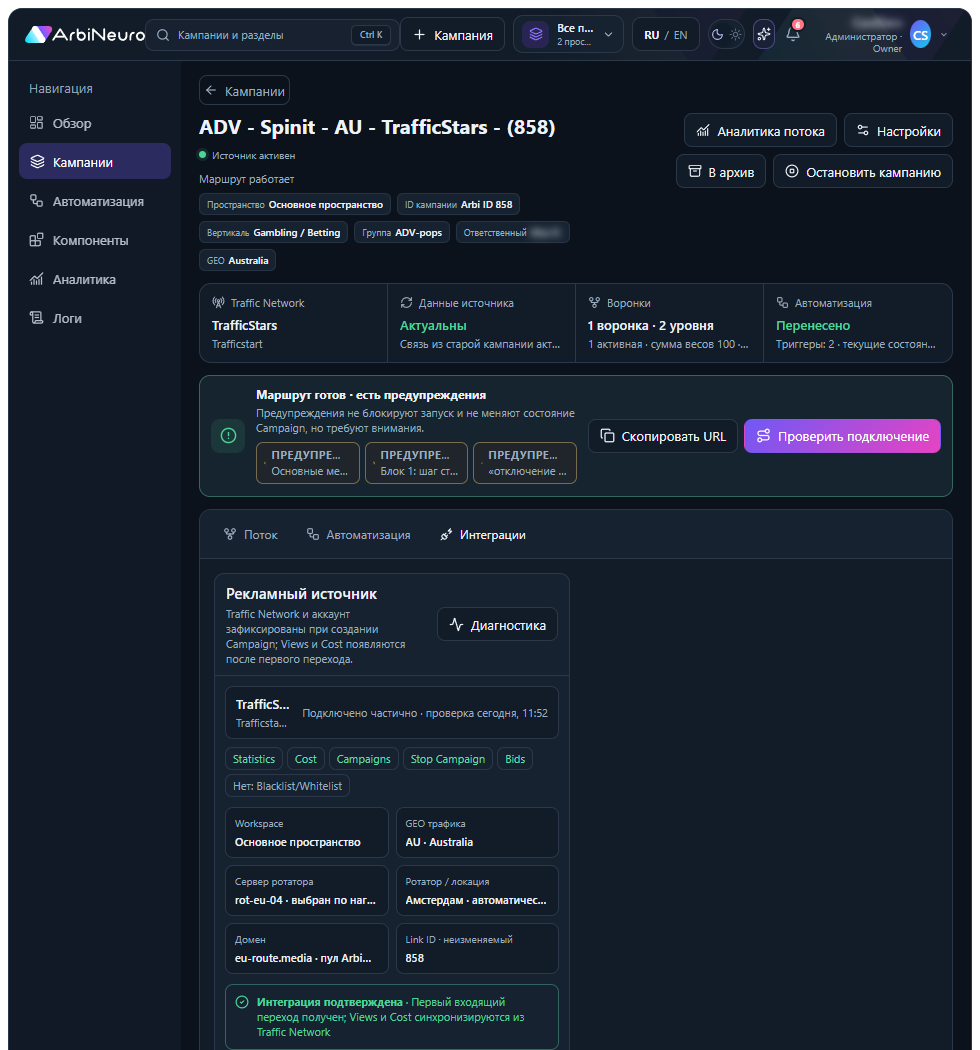Open the Автоматизация Перенесено card
980x1050 pixels.
tap(857, 323)
